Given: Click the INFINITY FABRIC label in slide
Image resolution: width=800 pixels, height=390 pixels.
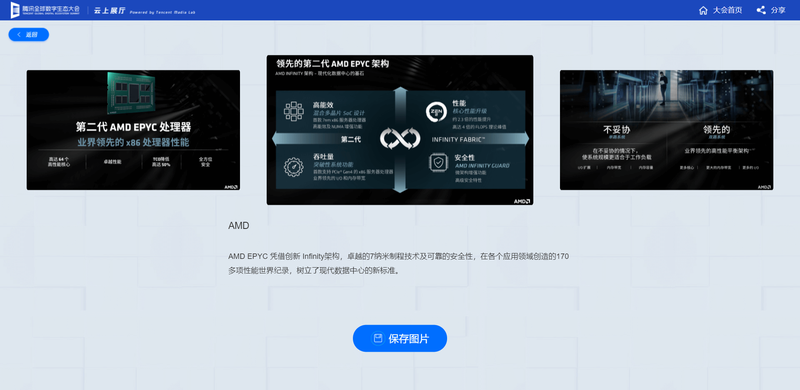Looking at the screenshot, I should pos(458,139).
